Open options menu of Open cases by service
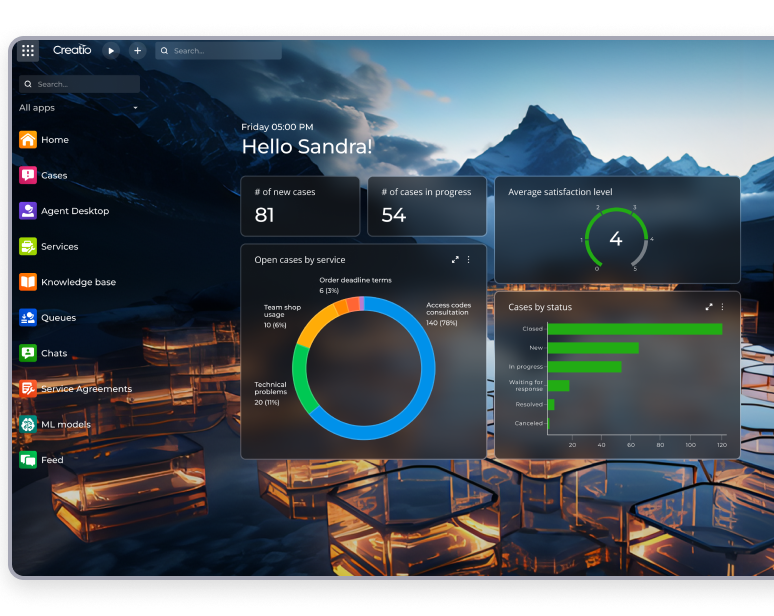774x616 pixels. pos(468,259)
